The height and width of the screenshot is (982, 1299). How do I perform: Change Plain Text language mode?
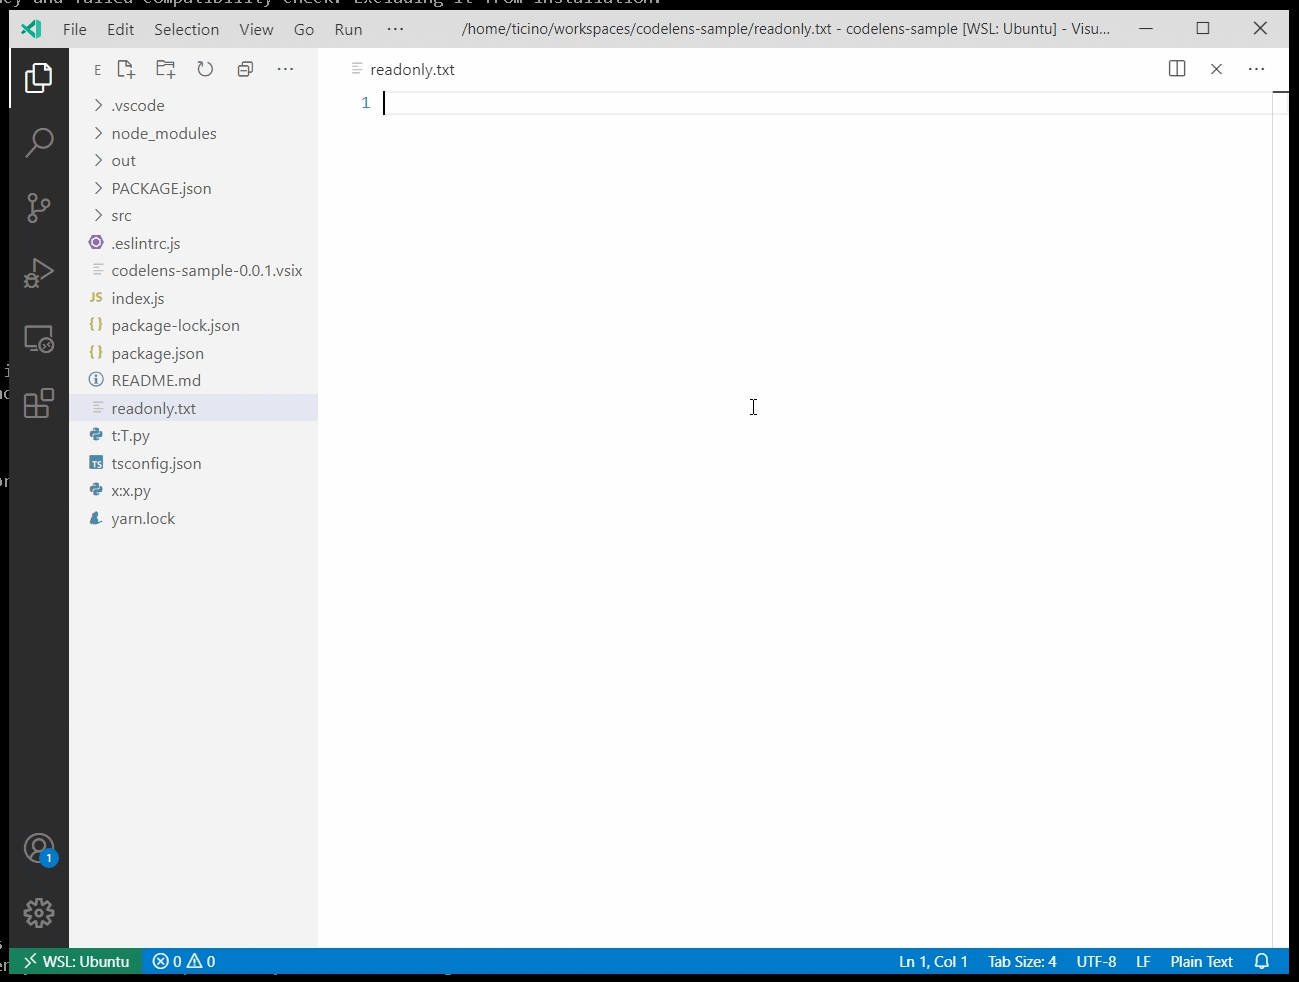[1201, 962]
